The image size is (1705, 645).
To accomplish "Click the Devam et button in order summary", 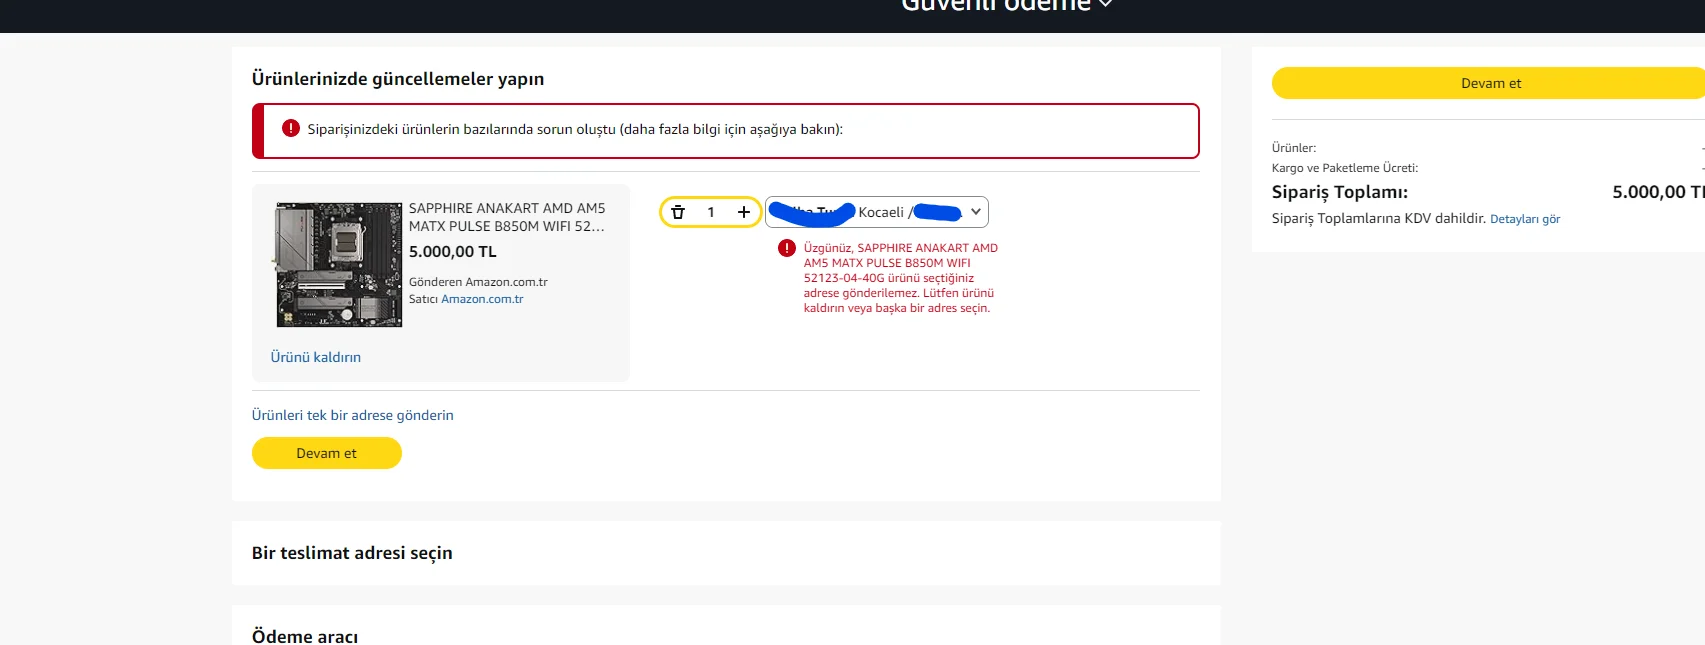I will tap(1489, 83).
